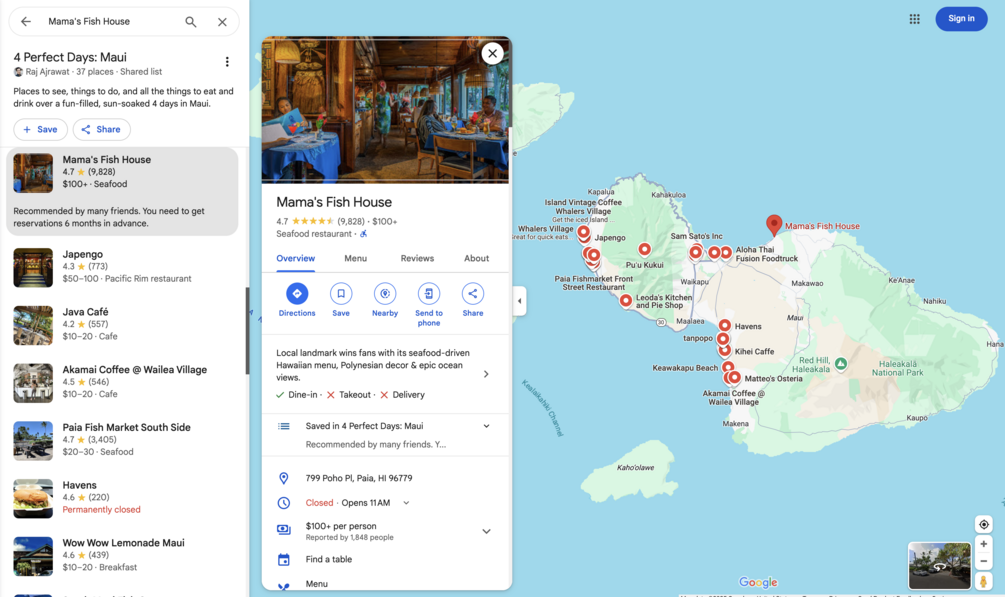
Task: Expand opening hours dropdown arrow
Action: pos(406,503)
